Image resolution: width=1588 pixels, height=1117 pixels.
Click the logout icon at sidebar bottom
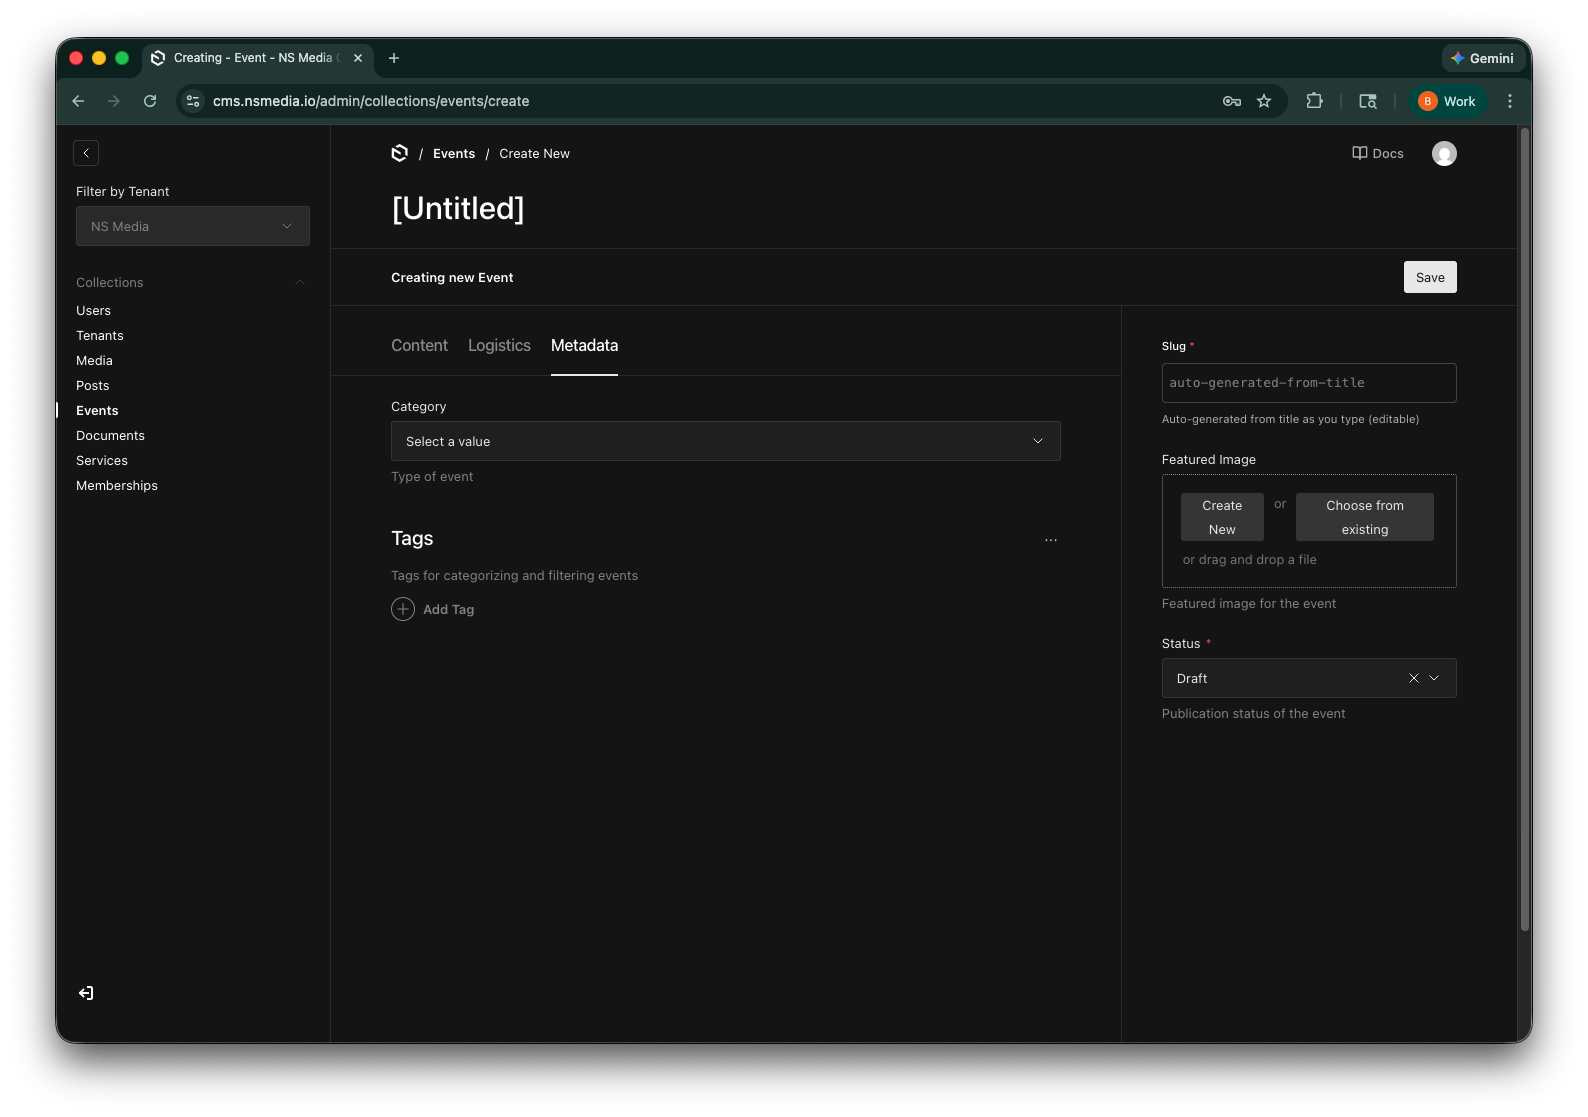pyautogui.click(x=86, y=993)
